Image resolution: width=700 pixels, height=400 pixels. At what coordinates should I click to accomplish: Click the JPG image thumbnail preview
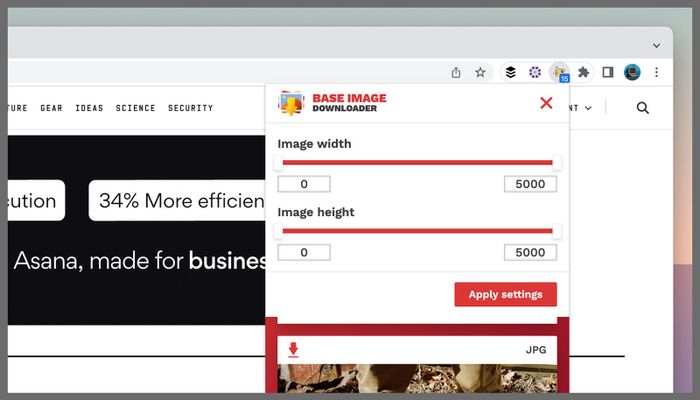(x=417, y=378)
